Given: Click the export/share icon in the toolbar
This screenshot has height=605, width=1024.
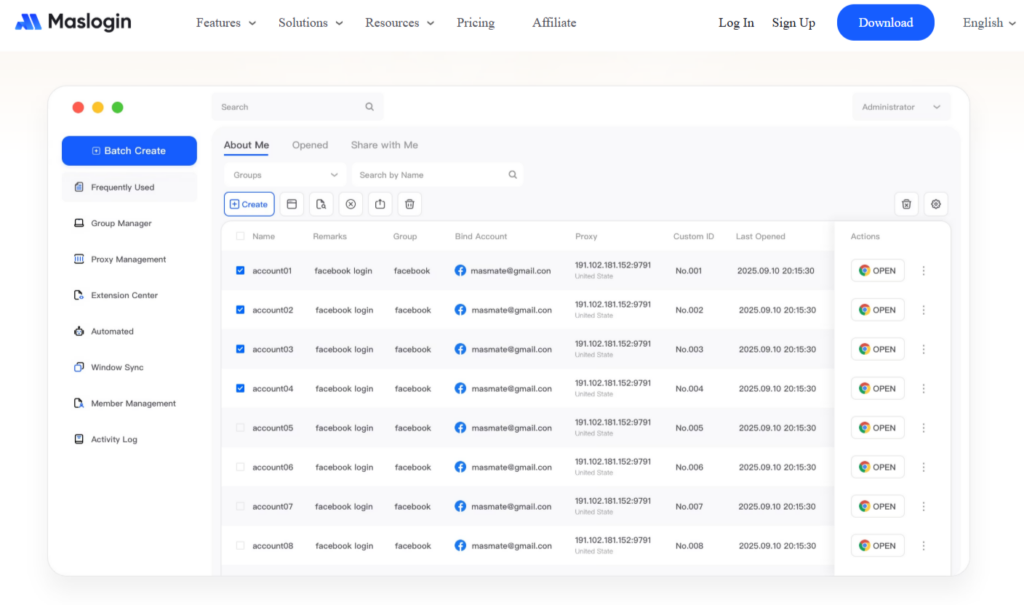Looking at the screenshot, I should click(x=380, y=204).
